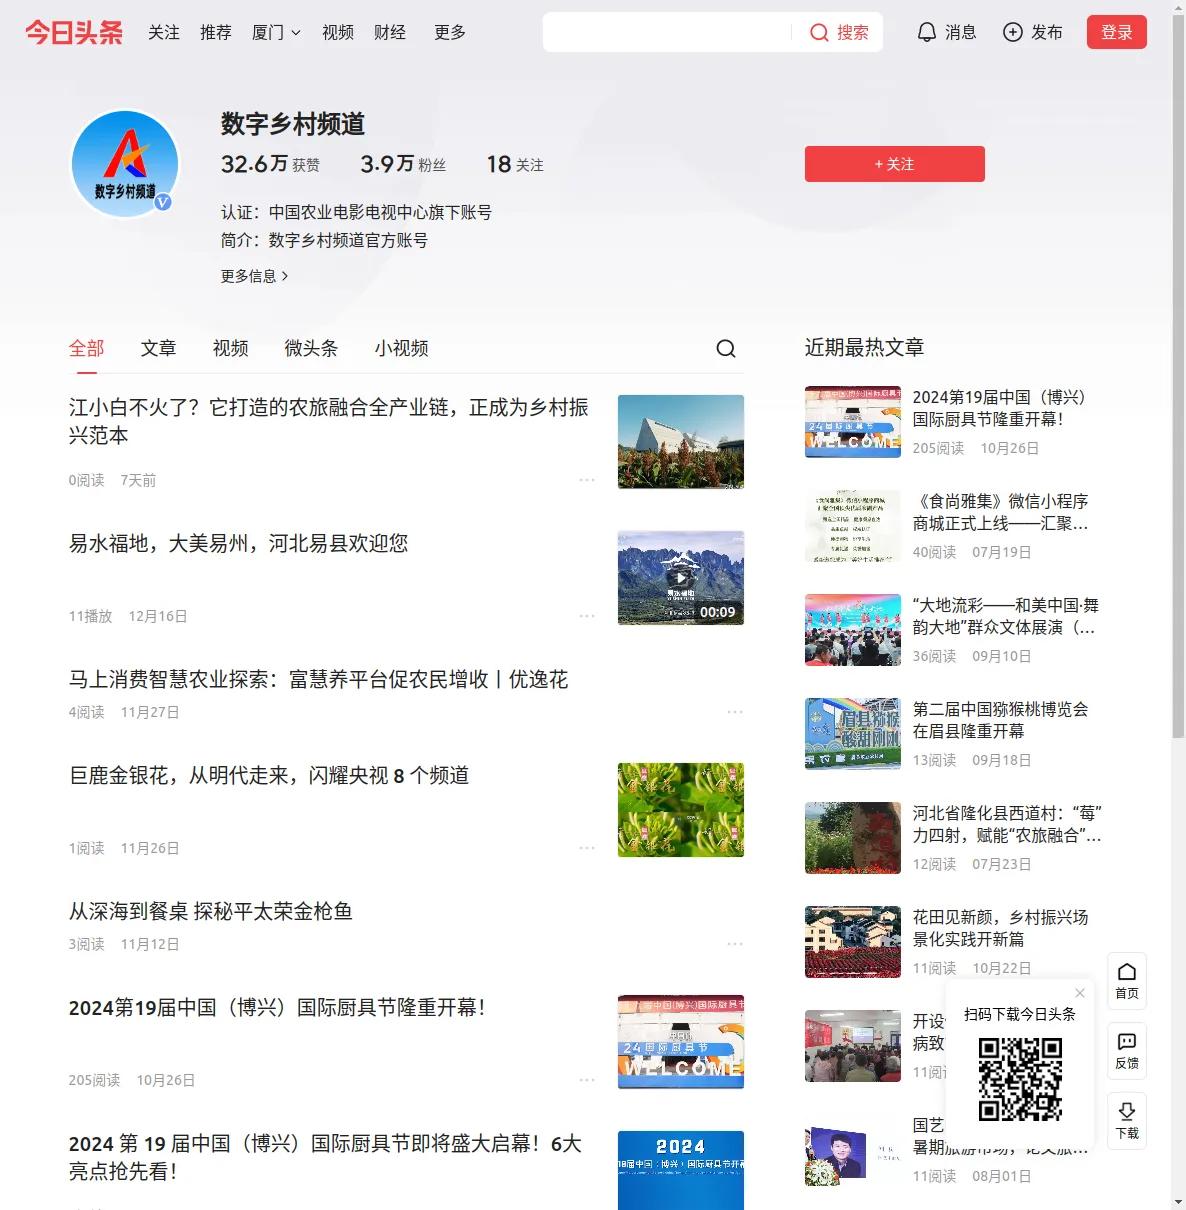1186x1210 pixels.
Task: Open 2024第19届中国（博兴）国际厨具节隆重开幕 feed title
Action: tap(277, 1007)
